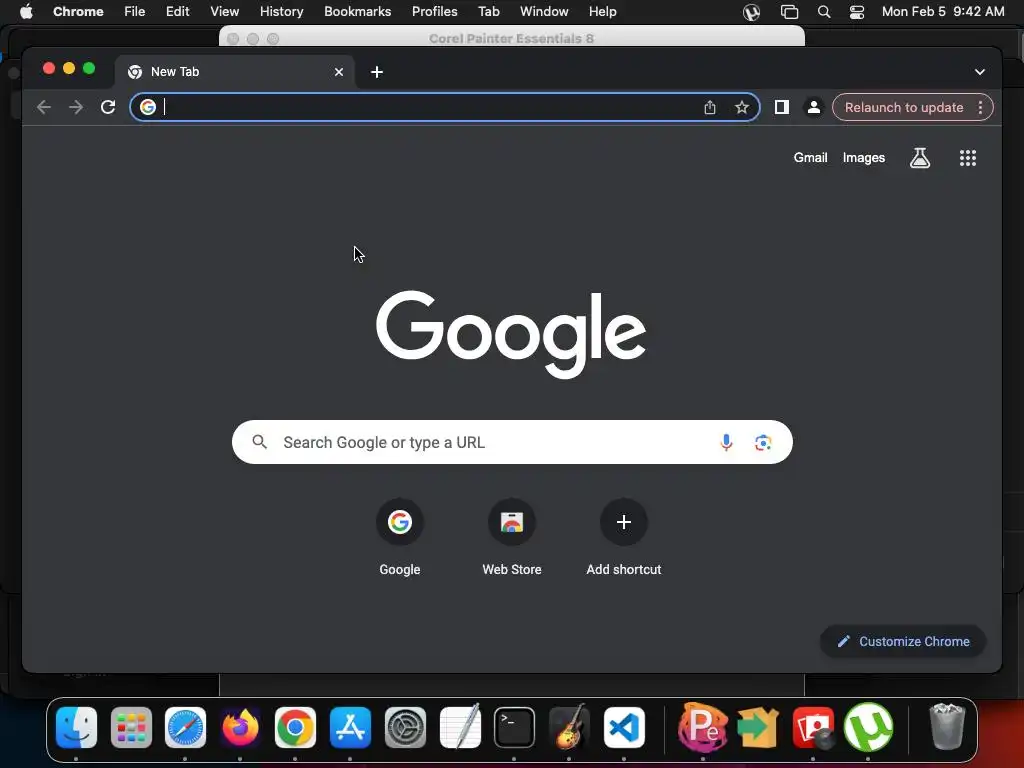Reload the current page
This screenshot has width=1024, height=768.
pyautogui.click(x=108, y=107)
